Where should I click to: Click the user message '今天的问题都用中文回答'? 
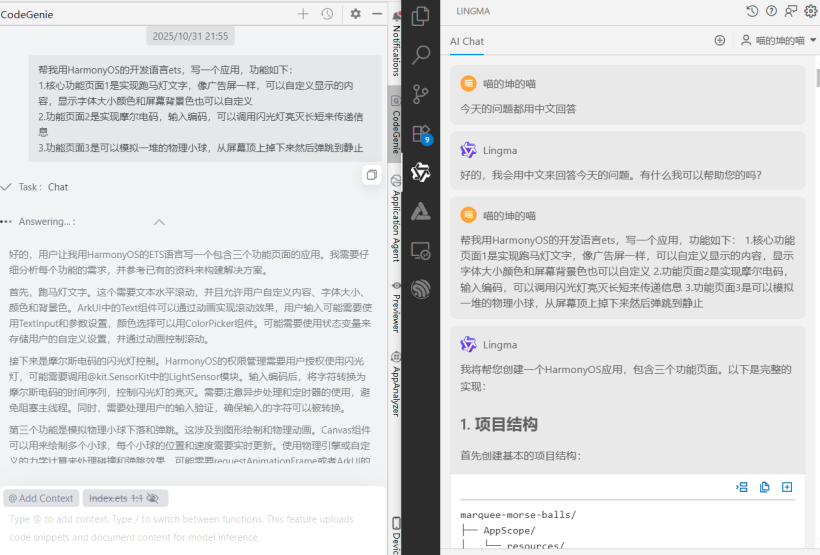pos(518,109)
